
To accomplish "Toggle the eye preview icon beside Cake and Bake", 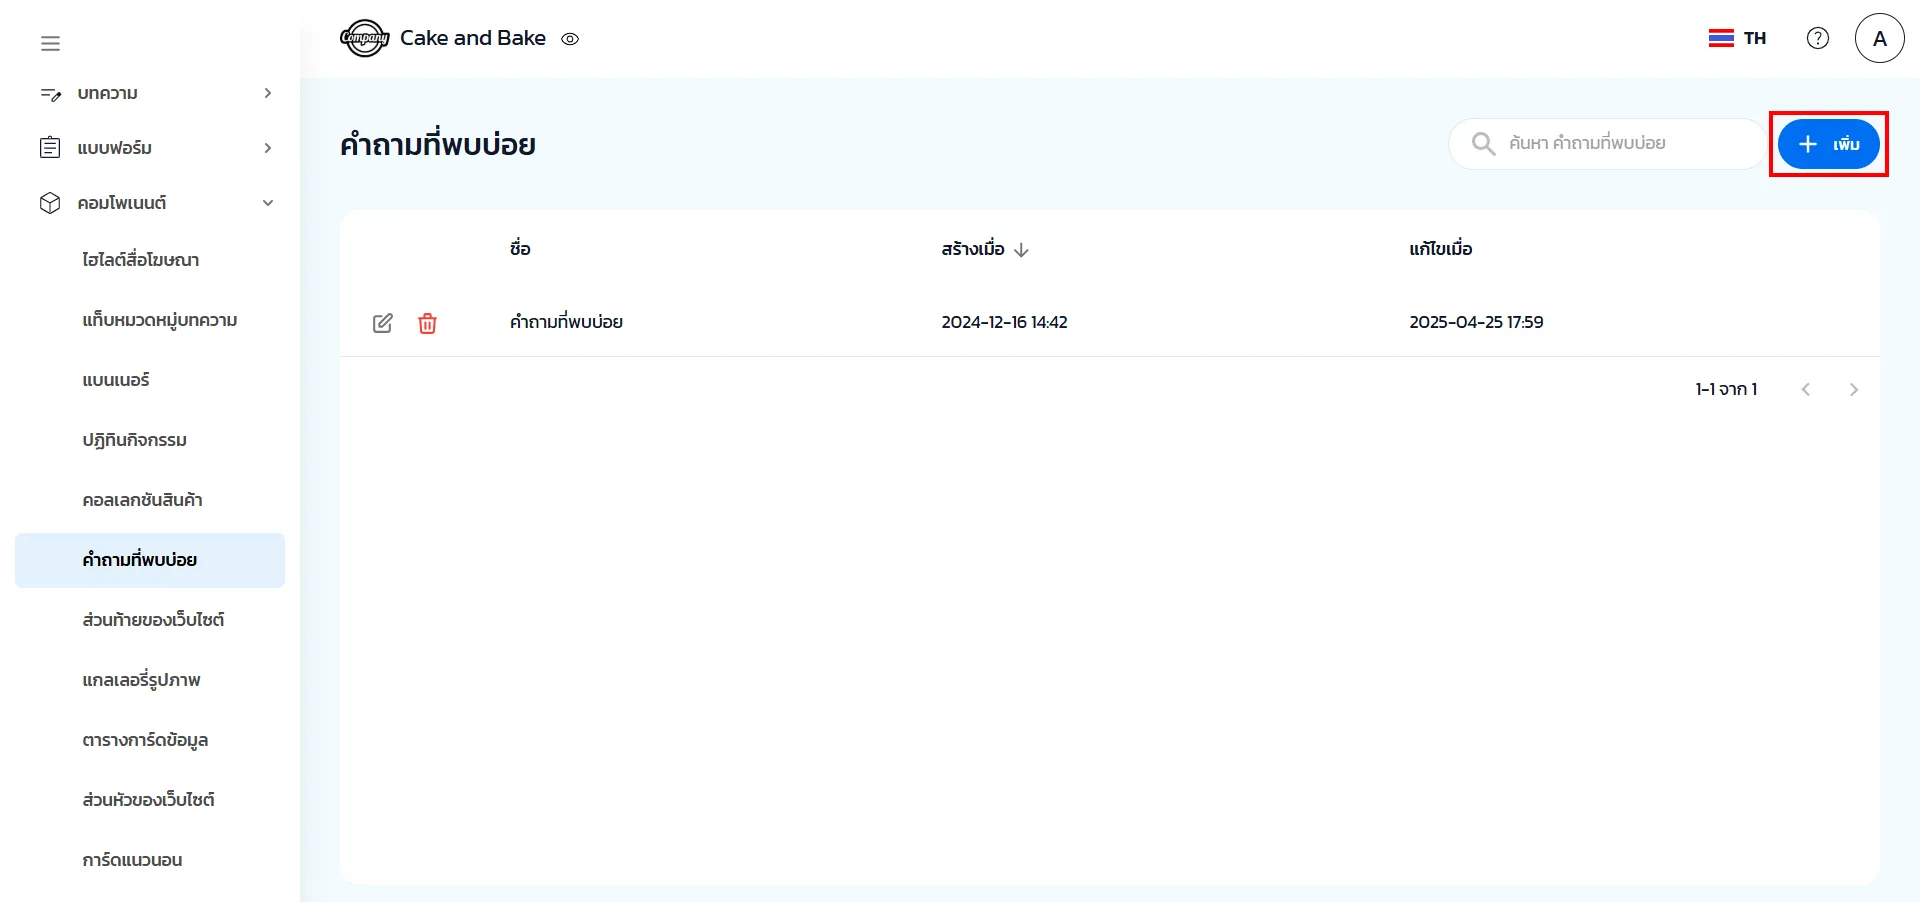I will pyautogui.click(x=570, y=39).
